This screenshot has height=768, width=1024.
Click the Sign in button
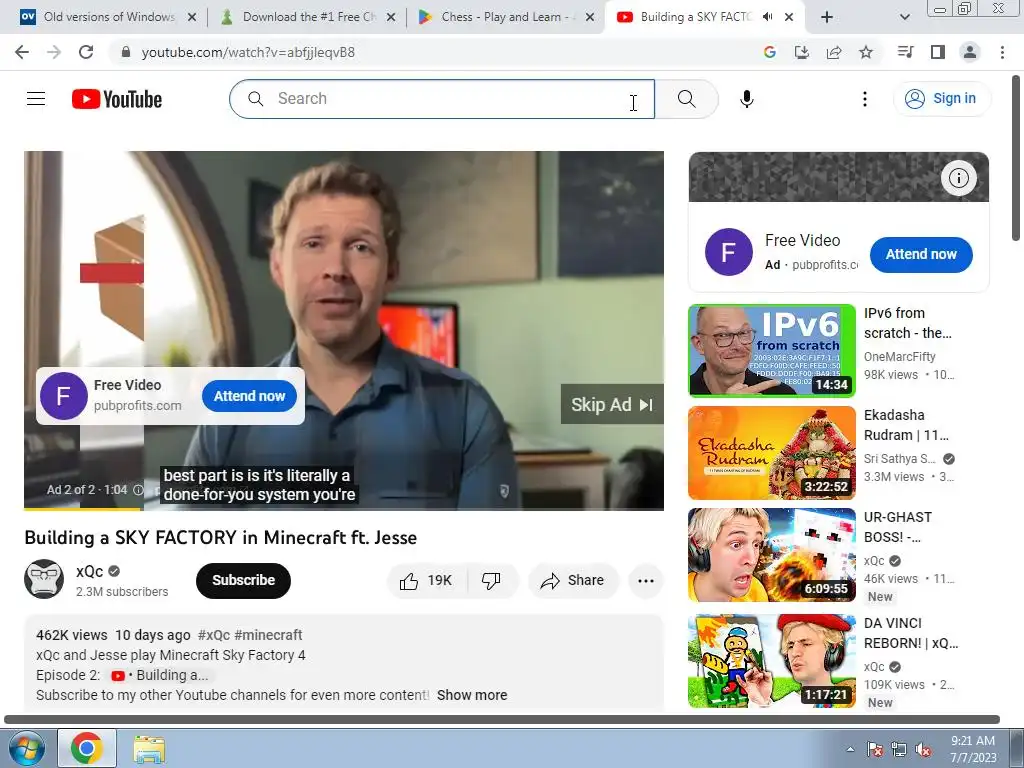tap(941, 99)
